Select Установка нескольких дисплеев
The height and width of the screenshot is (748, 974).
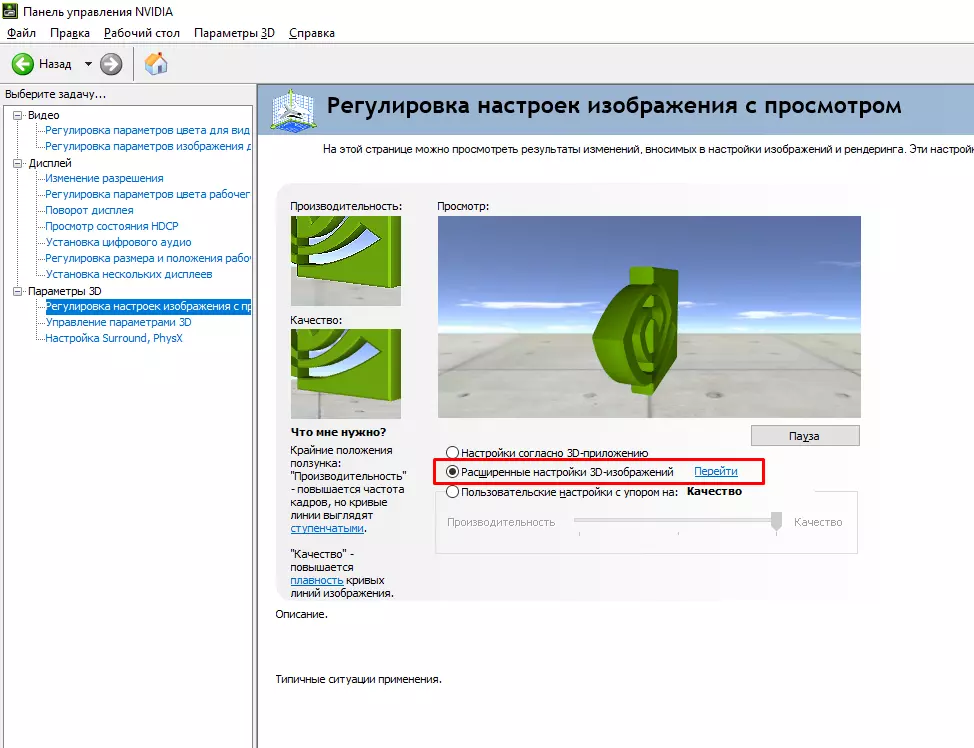129,275
